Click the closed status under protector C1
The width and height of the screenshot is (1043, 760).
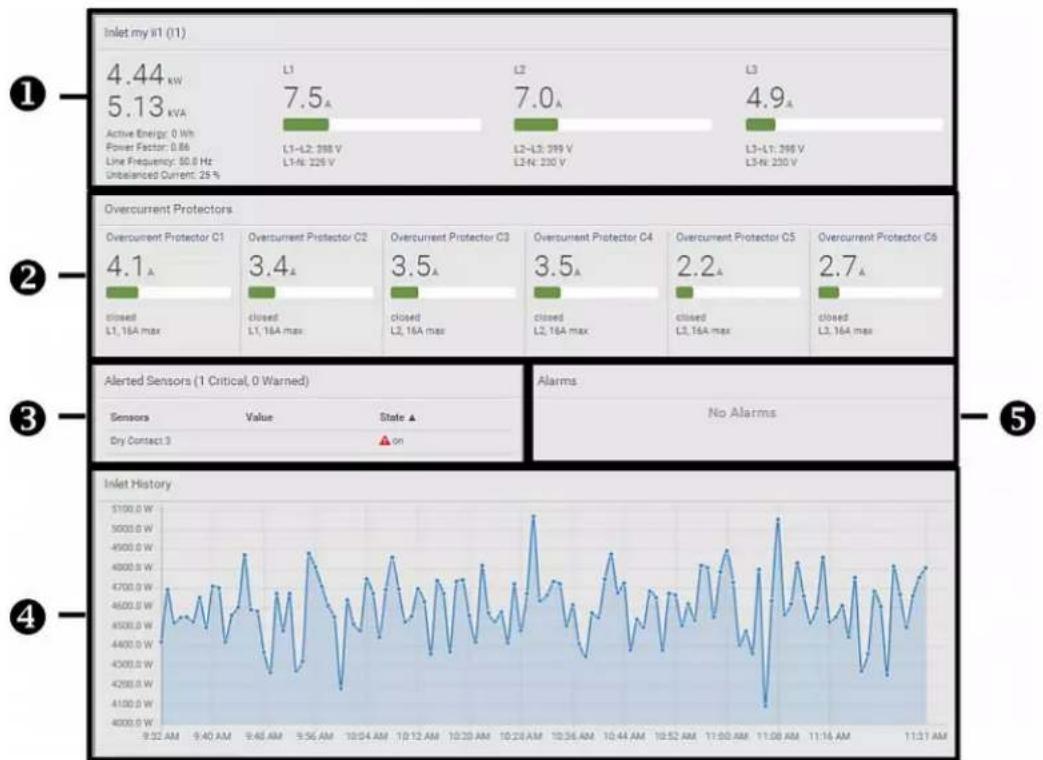coord(120,317)
